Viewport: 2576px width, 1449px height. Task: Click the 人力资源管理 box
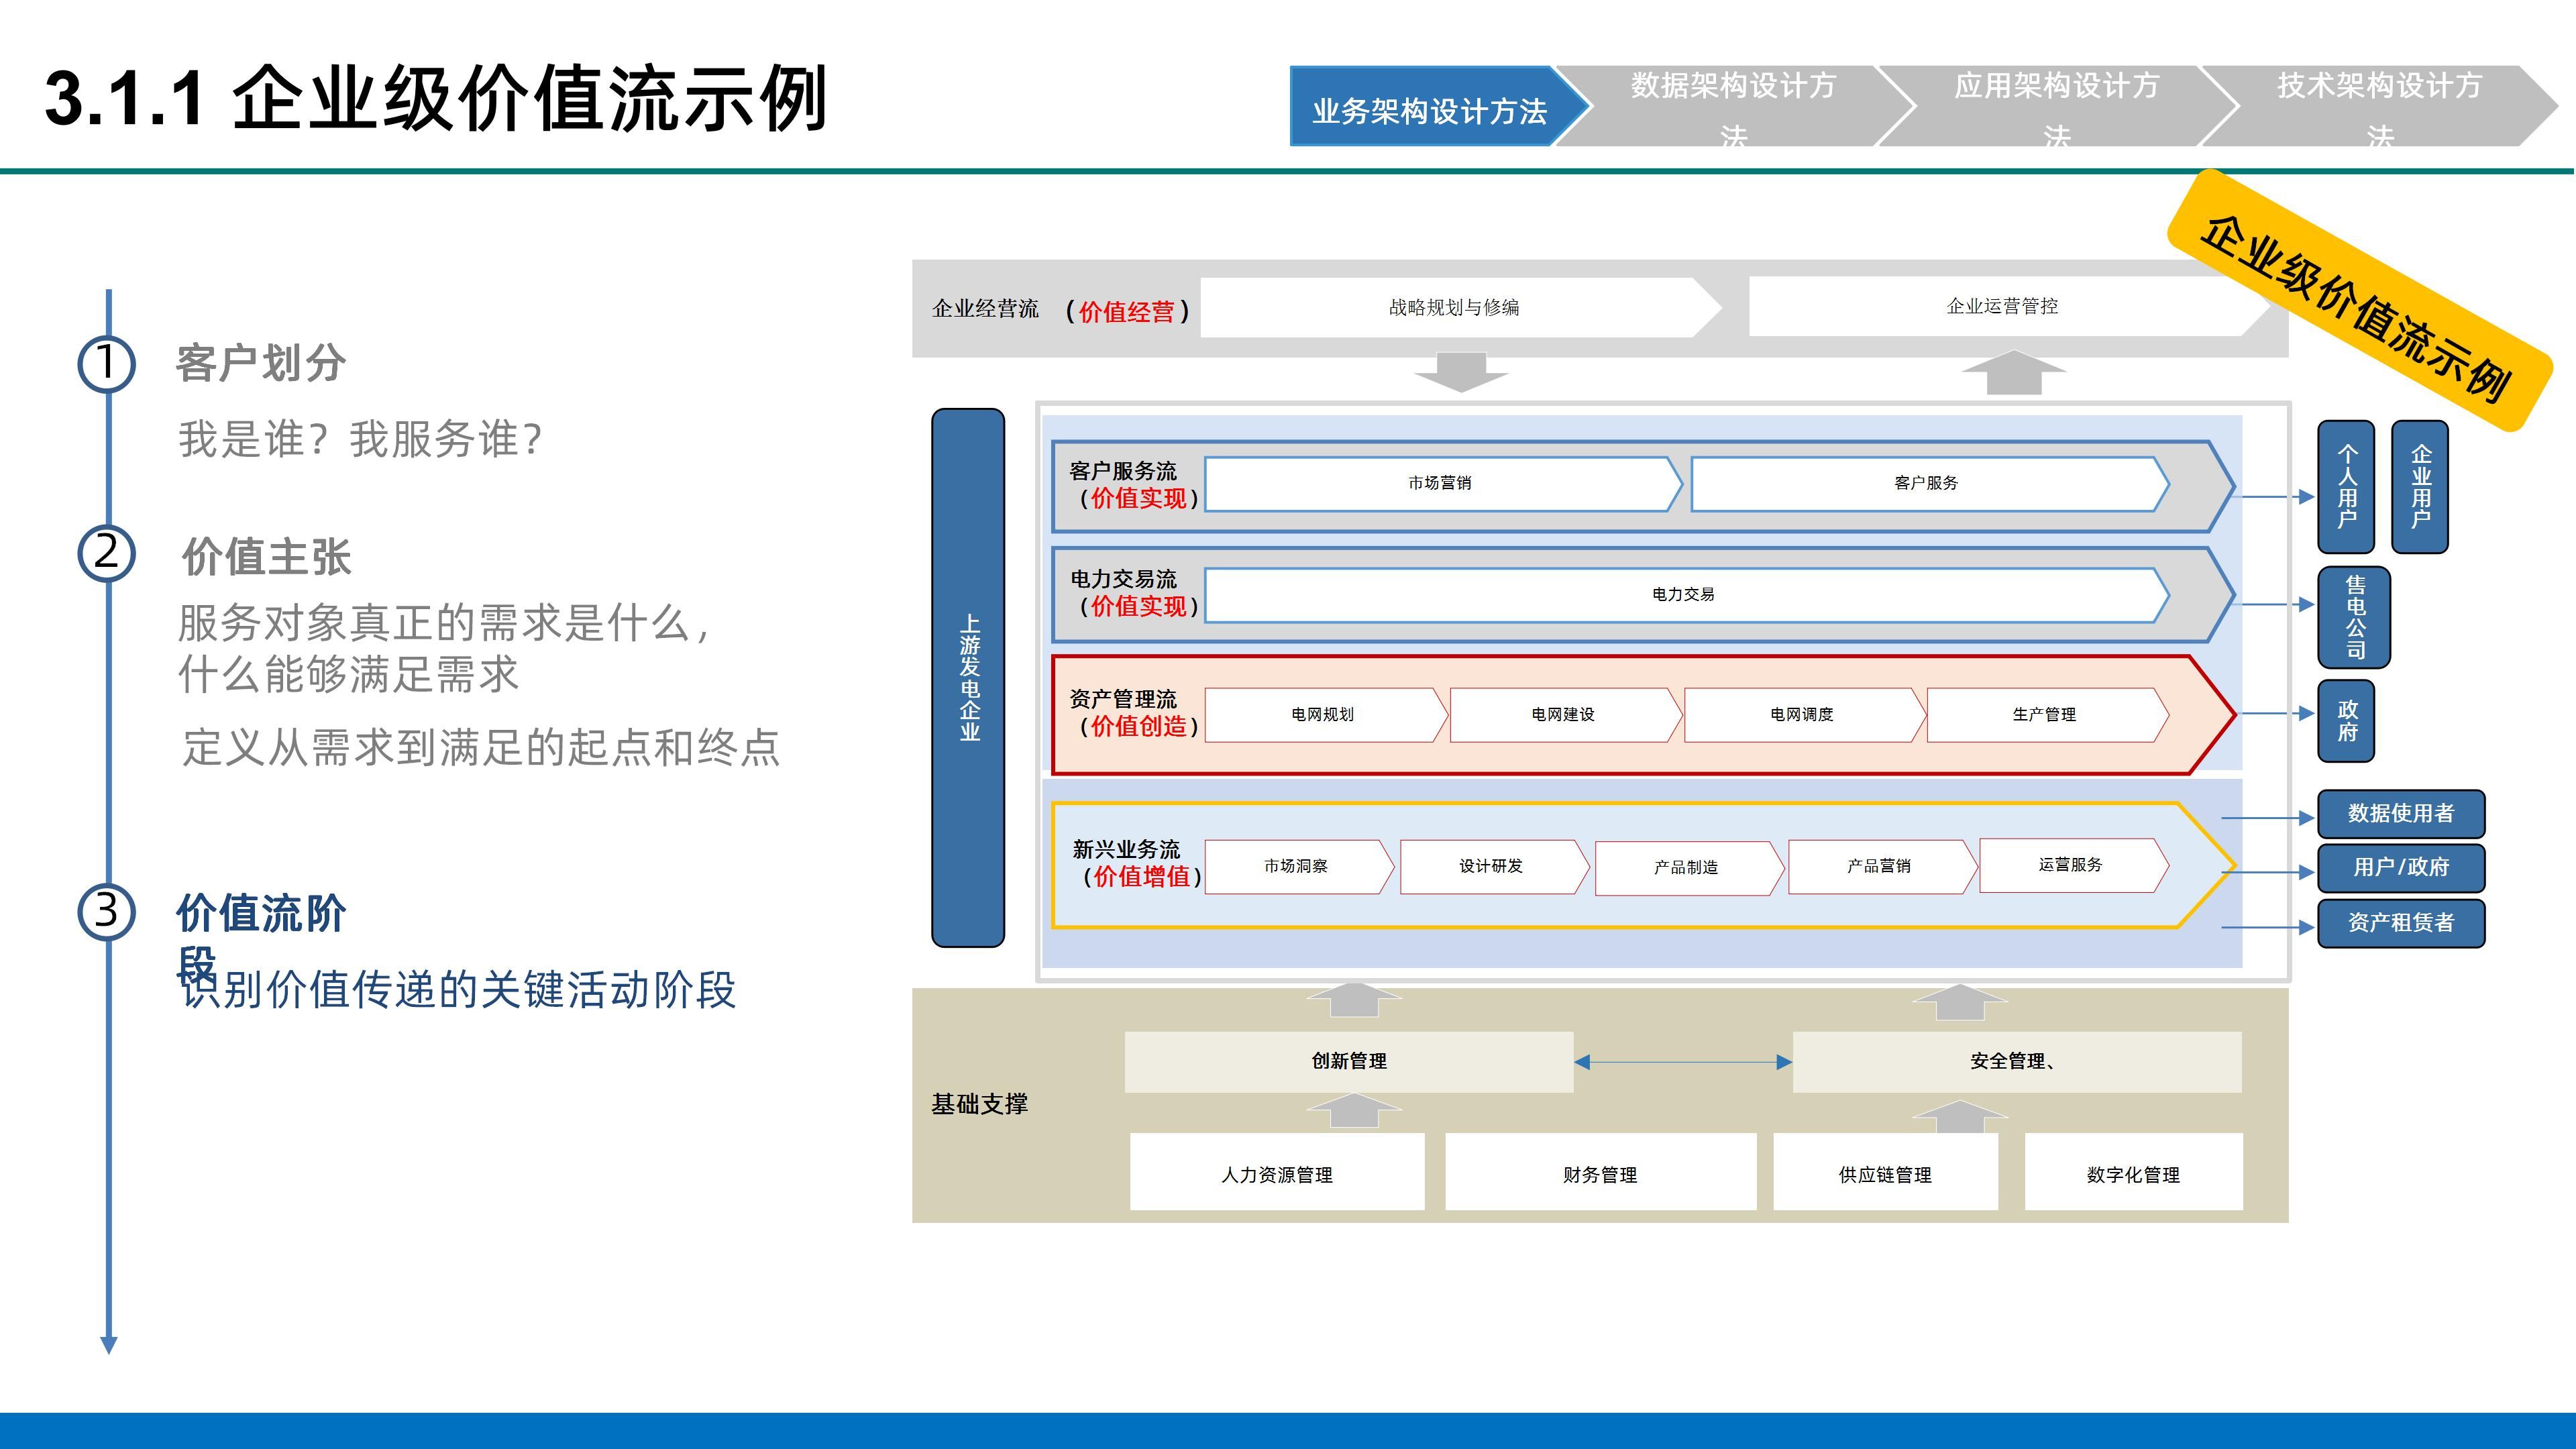(x=1277, y=1172)
